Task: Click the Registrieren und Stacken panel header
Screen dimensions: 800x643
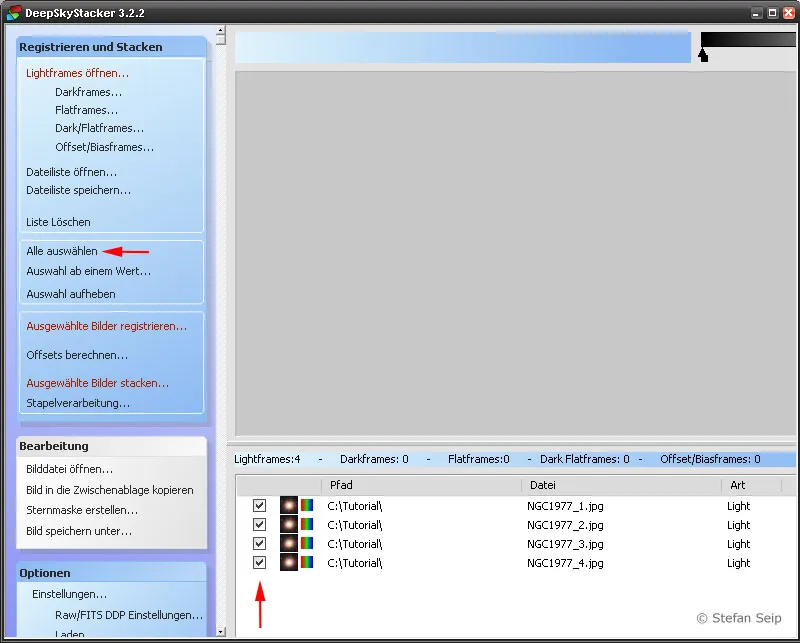Action: pyautogui.click(x=111, y=47)
